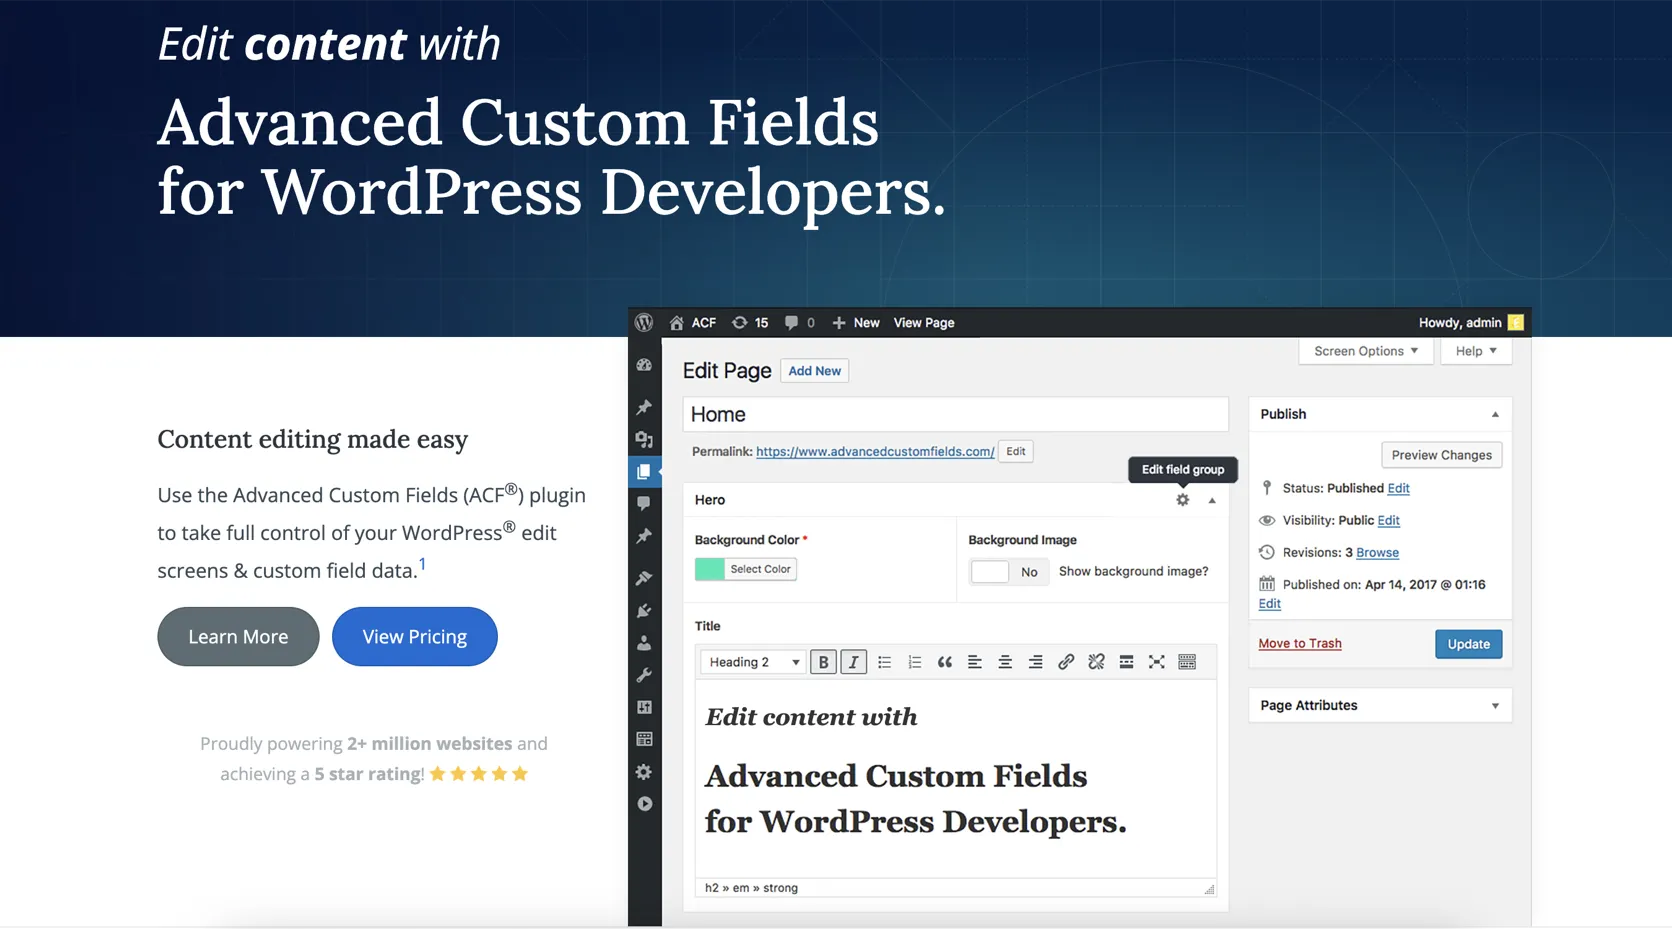Toggle italic formatting in Title editor
The image size is (1672, 929).
853,662
